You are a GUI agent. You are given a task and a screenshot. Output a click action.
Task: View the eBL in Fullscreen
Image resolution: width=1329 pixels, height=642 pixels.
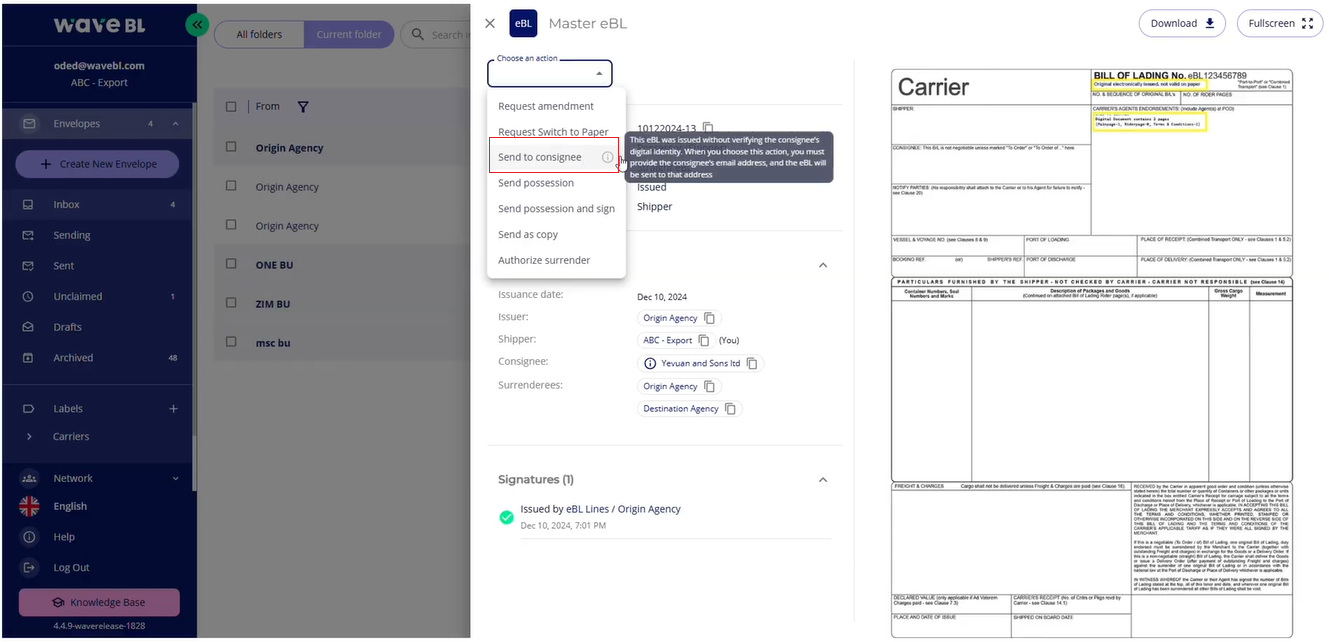(1280, 23)
